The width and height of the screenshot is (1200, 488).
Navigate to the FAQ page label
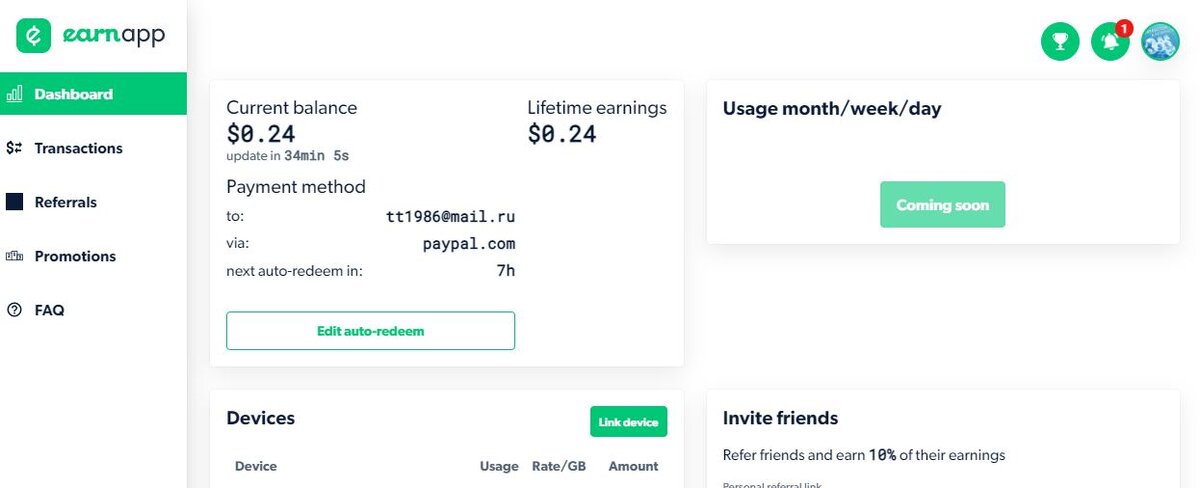(x=49, y=310)
